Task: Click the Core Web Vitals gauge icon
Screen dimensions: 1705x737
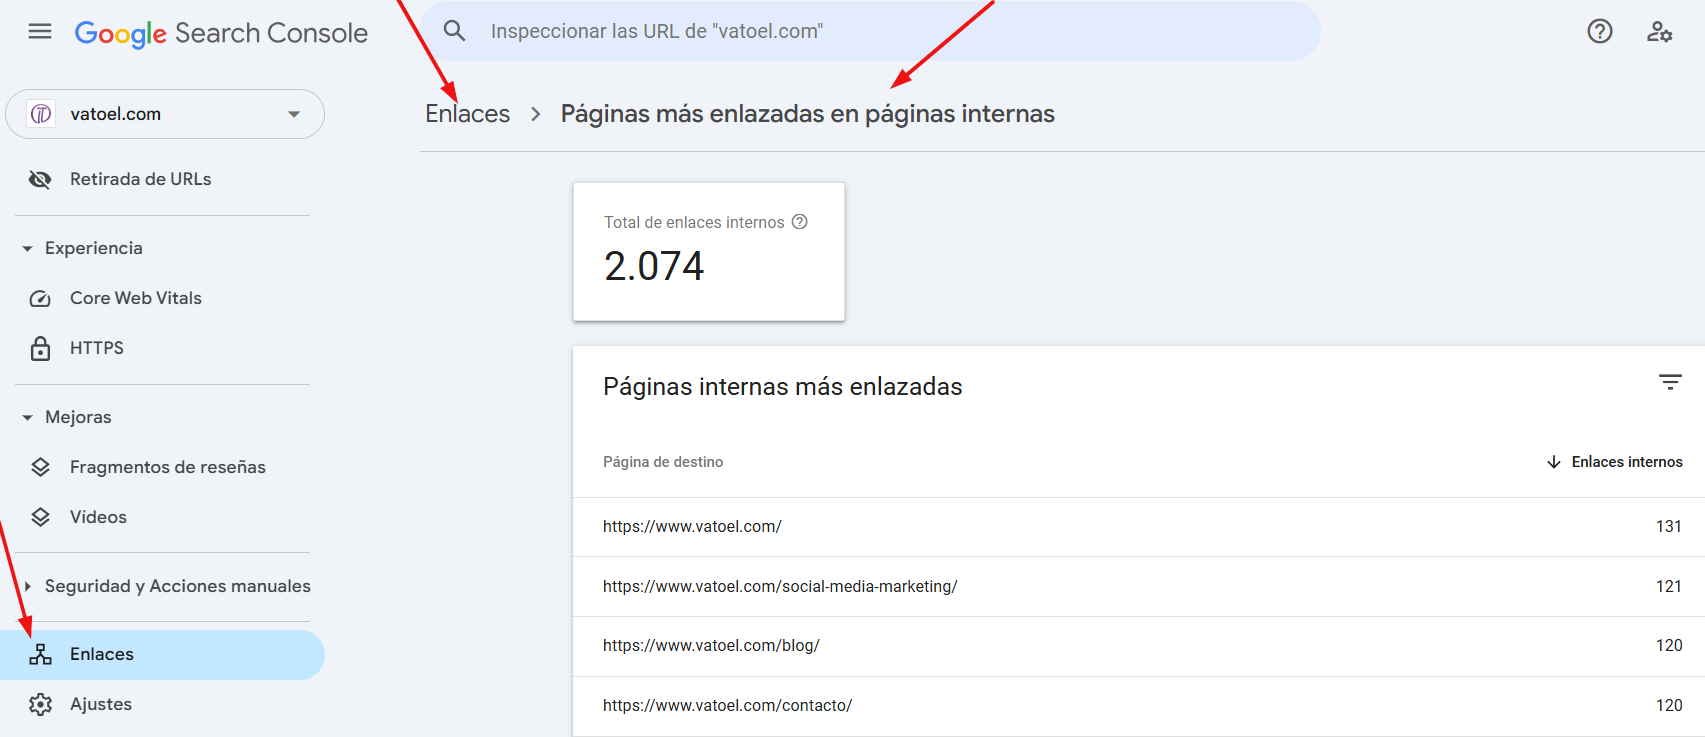Action: click(x=40, y=299)
